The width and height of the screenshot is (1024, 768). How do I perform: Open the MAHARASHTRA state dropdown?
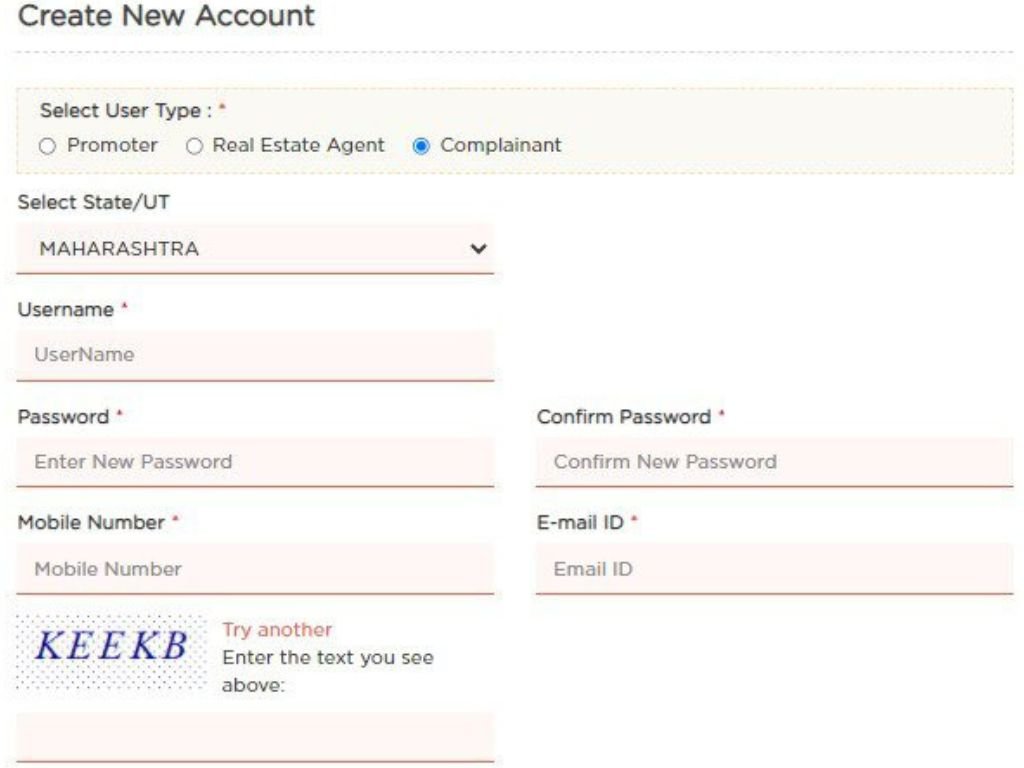[x=254, y=249]
